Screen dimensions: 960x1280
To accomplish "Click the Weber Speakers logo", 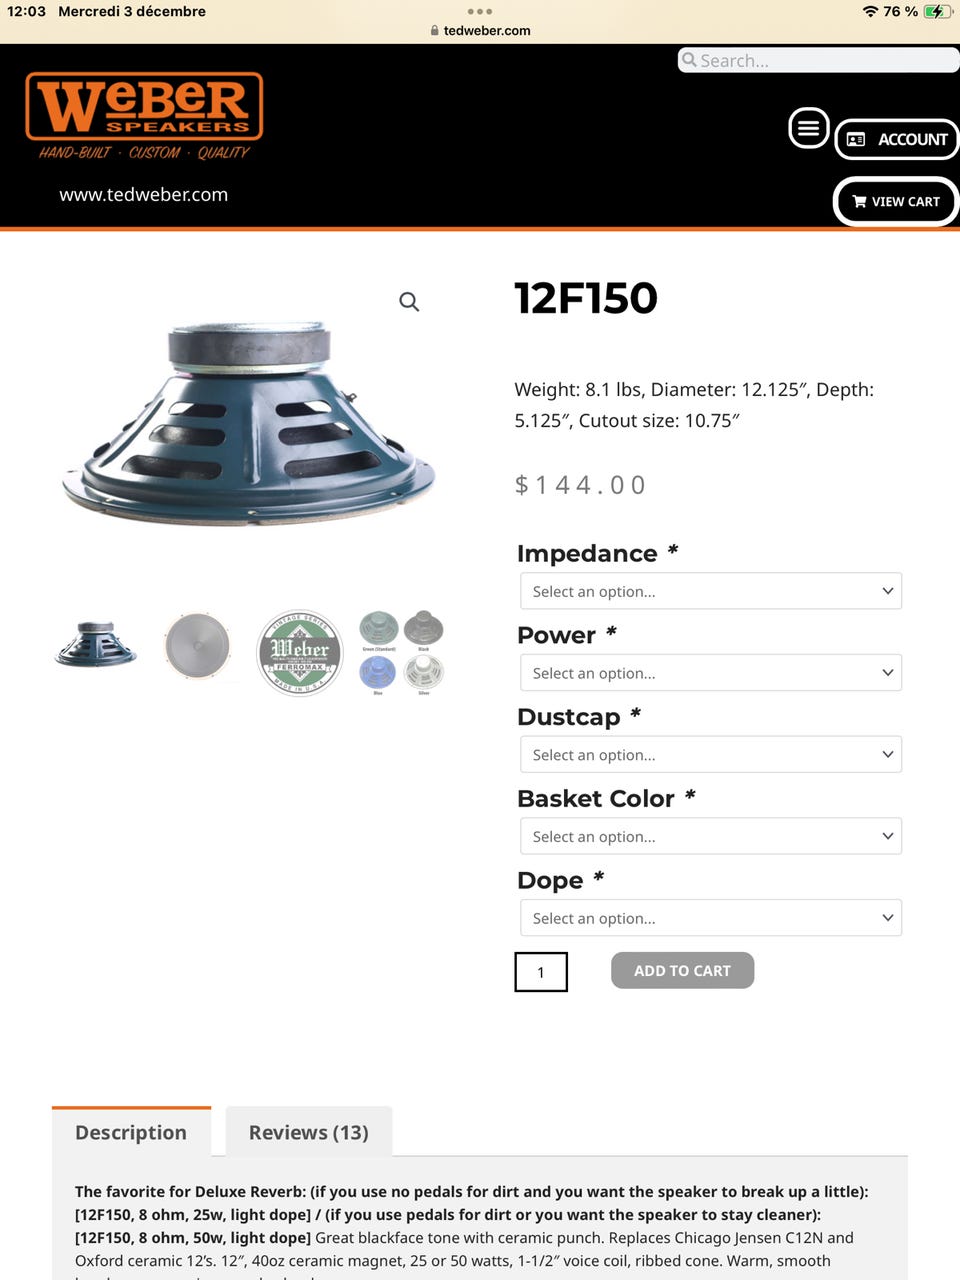I will tap(144, 116).
